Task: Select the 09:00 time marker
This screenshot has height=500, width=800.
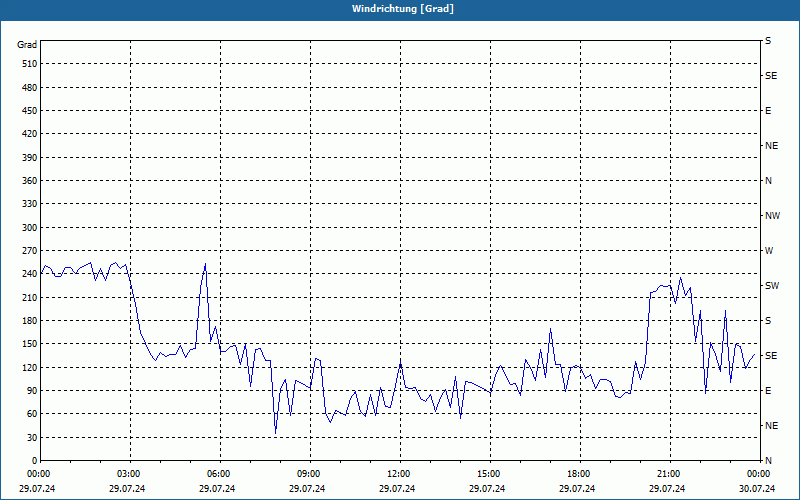Action: tap(309, 473)
